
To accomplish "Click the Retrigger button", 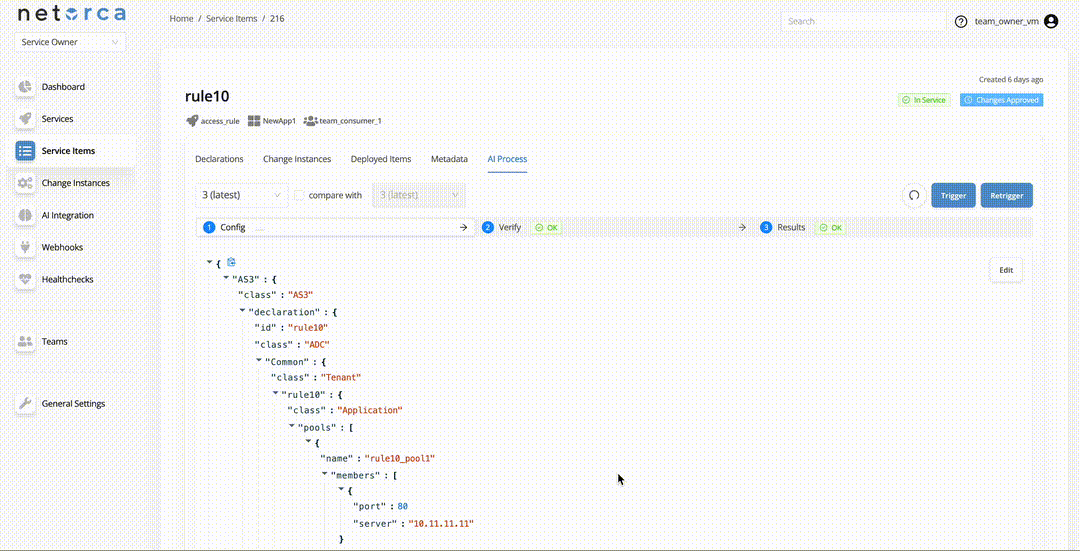I will click(1006, 196).
